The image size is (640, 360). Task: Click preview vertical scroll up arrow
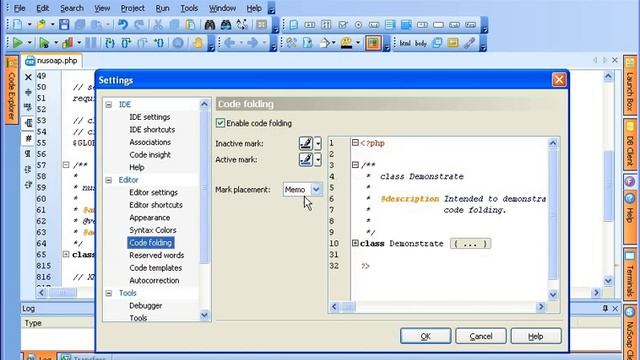pos(553,143)
